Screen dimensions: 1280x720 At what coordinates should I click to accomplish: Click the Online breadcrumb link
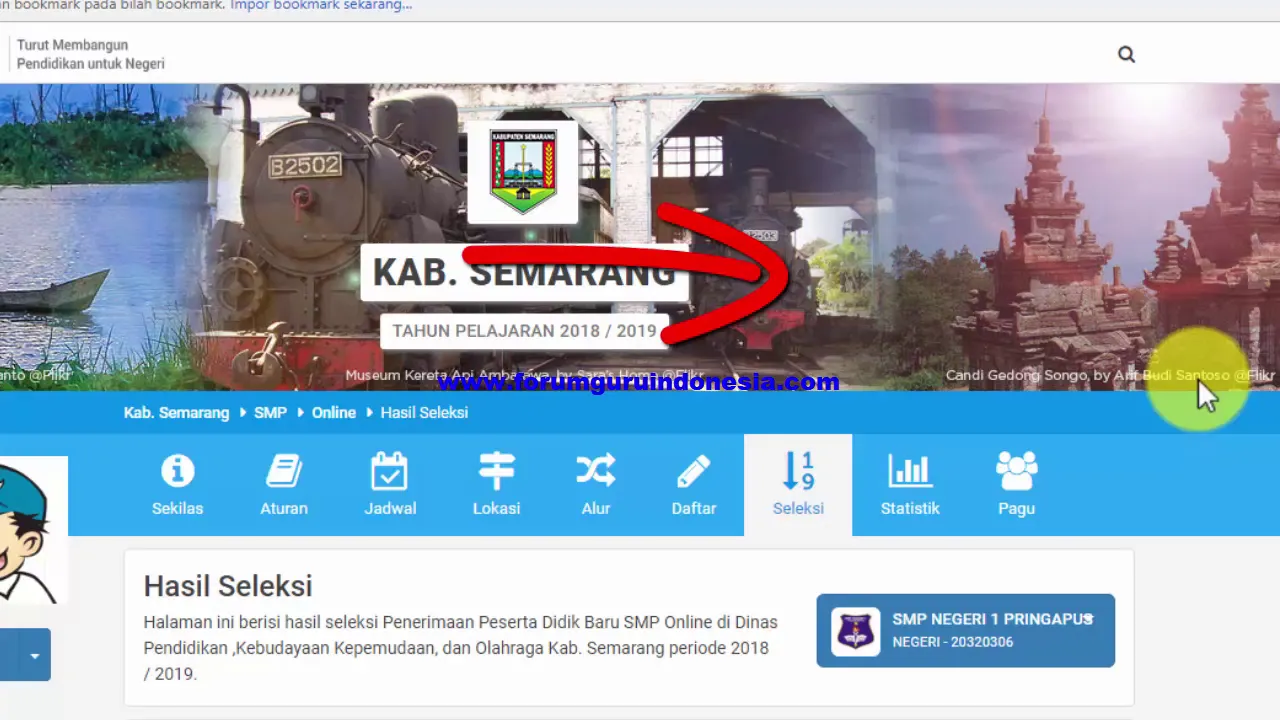[334, 413]
